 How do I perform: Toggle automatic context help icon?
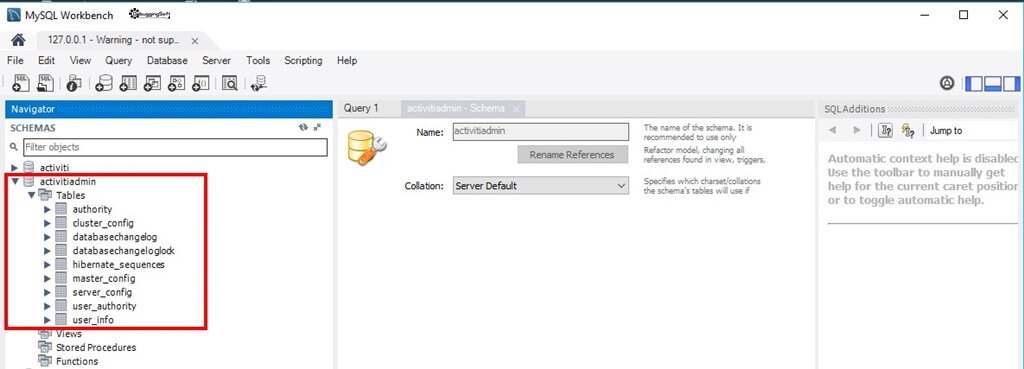pos(908,130)
